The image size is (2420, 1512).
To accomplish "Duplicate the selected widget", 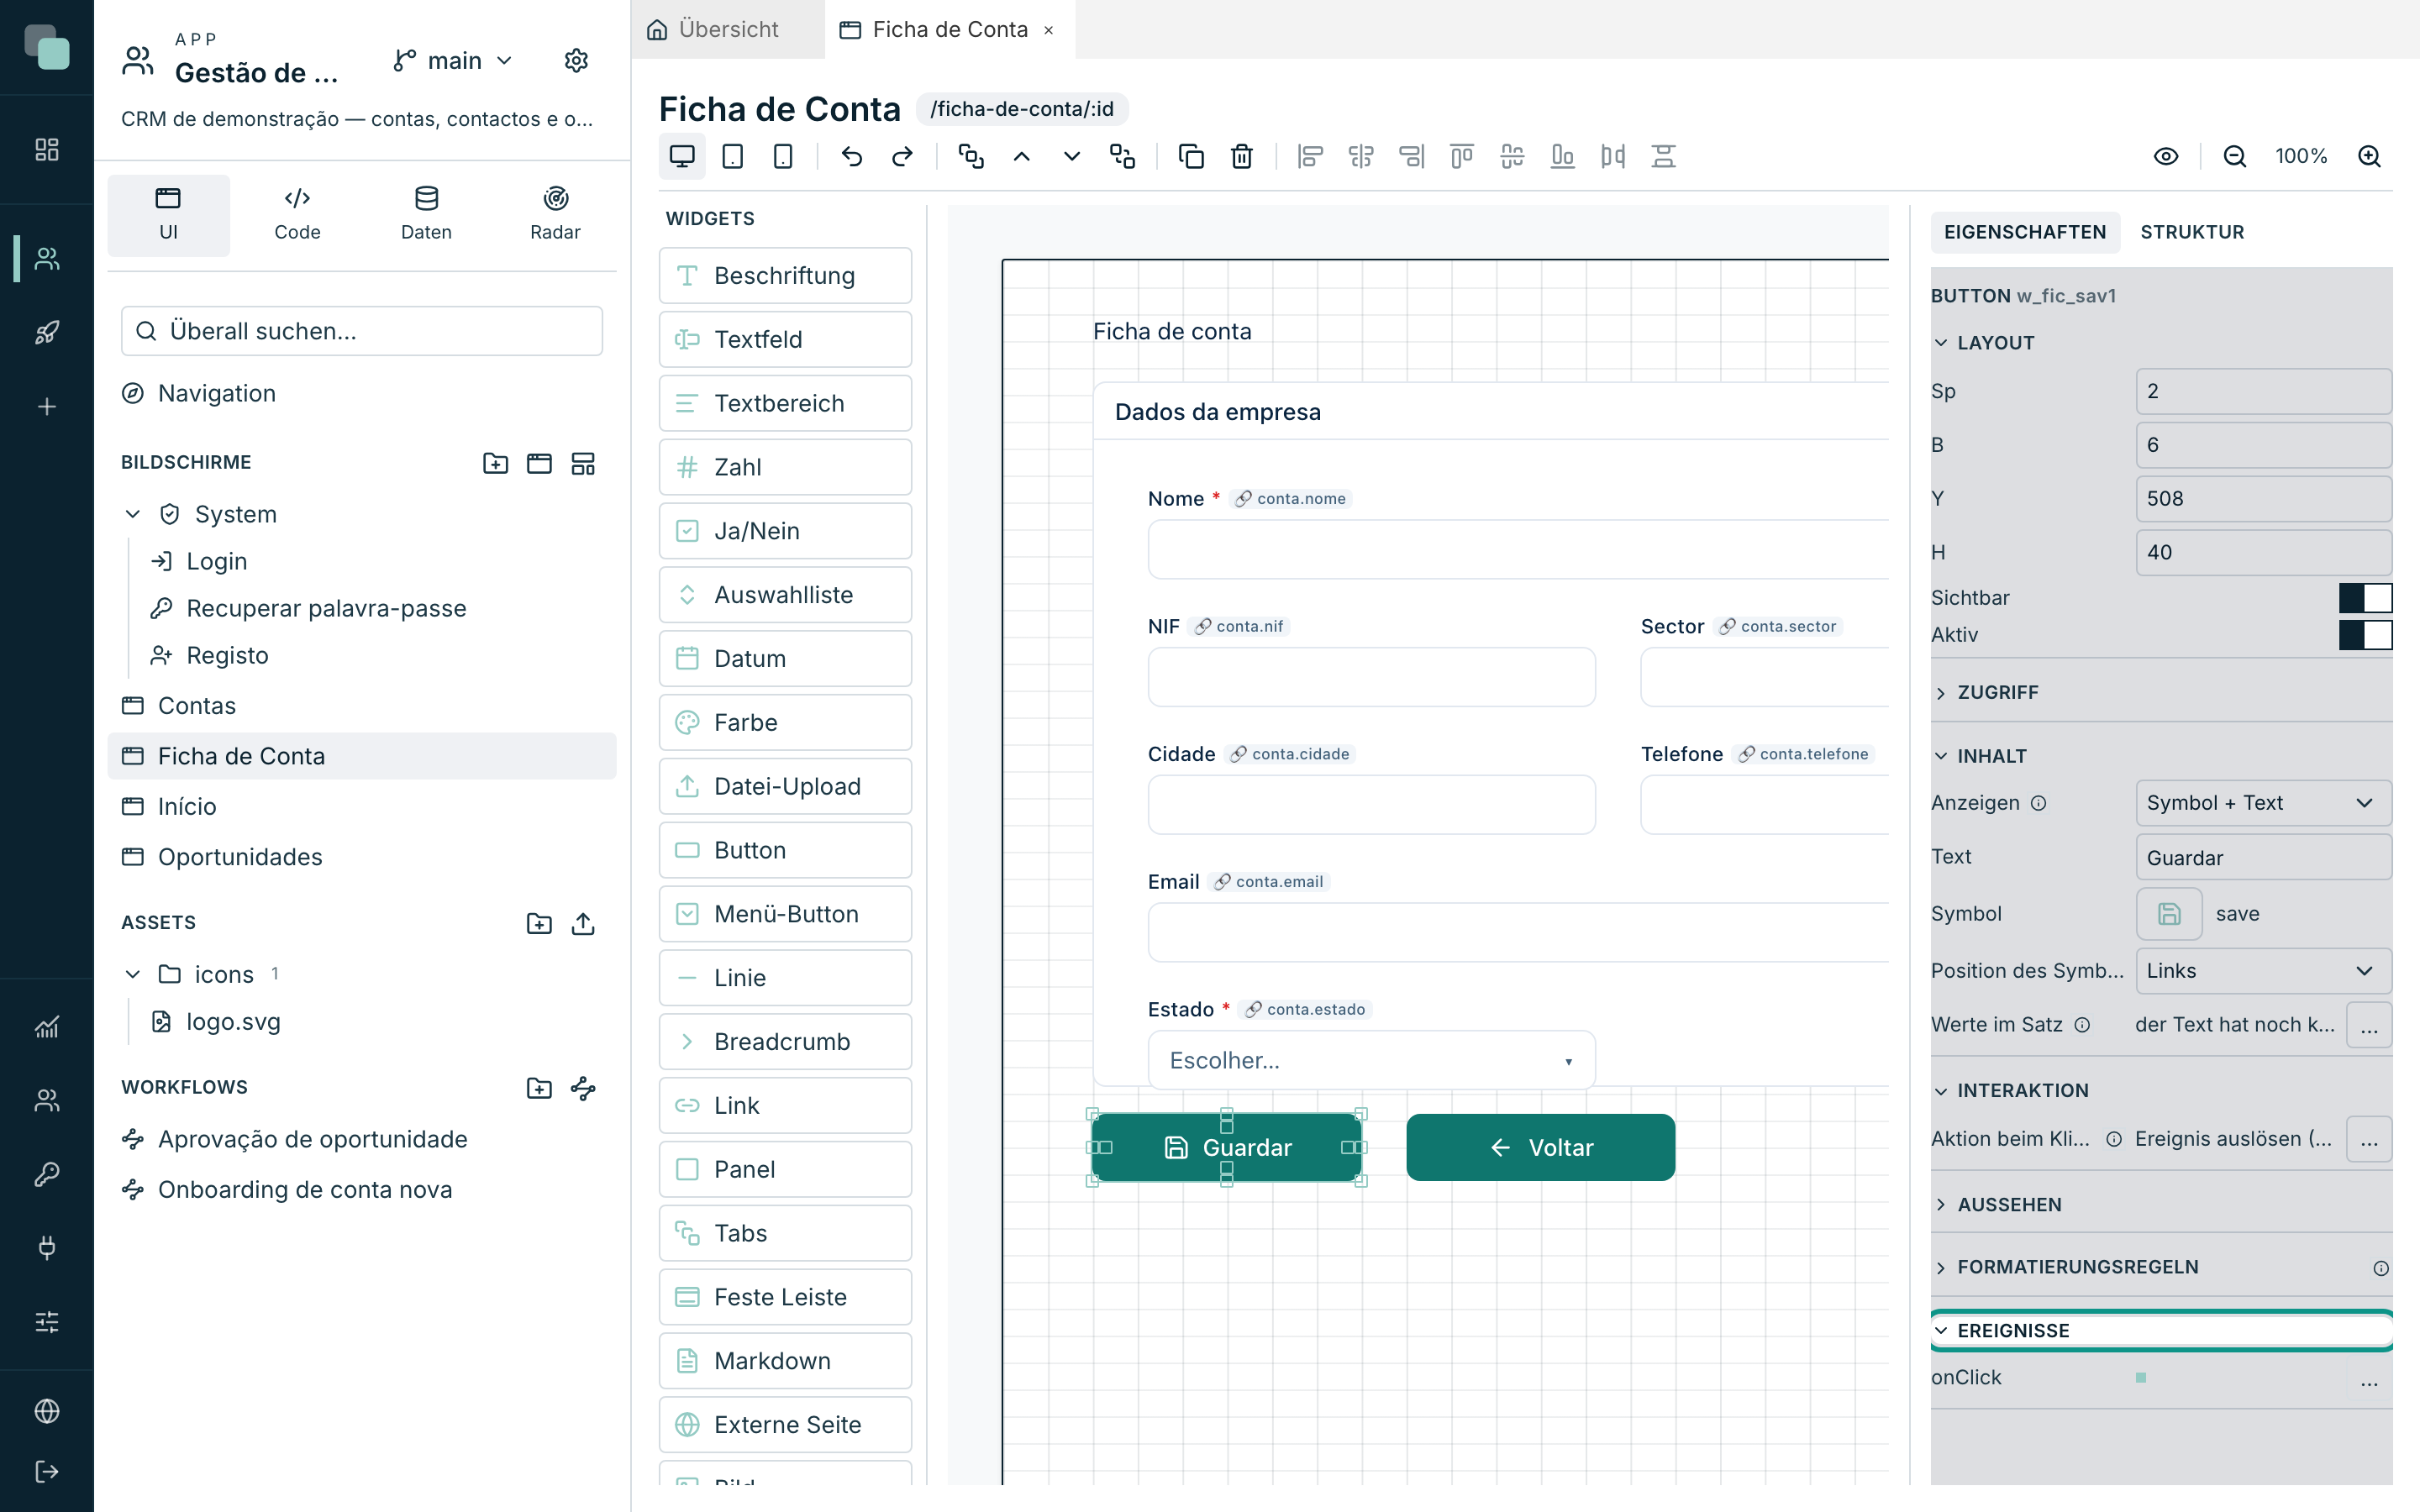I will [x=1191, y=156].
